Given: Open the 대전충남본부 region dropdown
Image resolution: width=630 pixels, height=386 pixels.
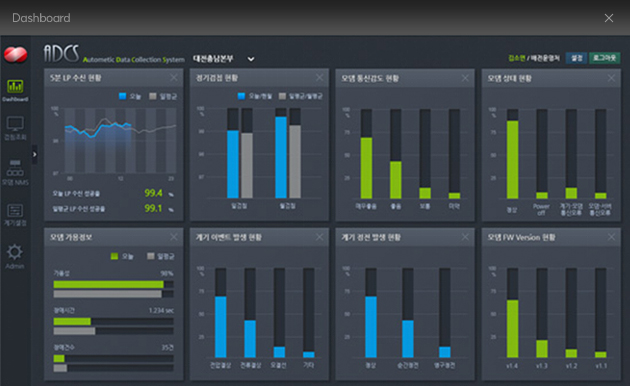Looking at the screenshot, I should pyautogui.click(x=223, y=59).
